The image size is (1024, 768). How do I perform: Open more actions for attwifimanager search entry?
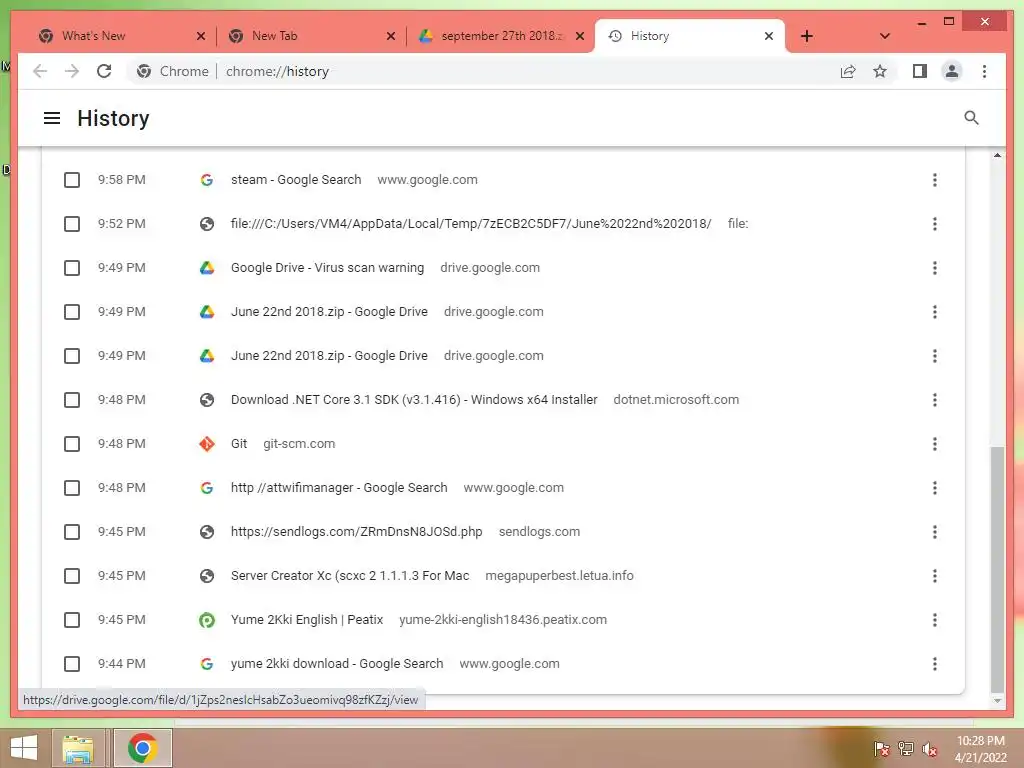click(935, 488)
